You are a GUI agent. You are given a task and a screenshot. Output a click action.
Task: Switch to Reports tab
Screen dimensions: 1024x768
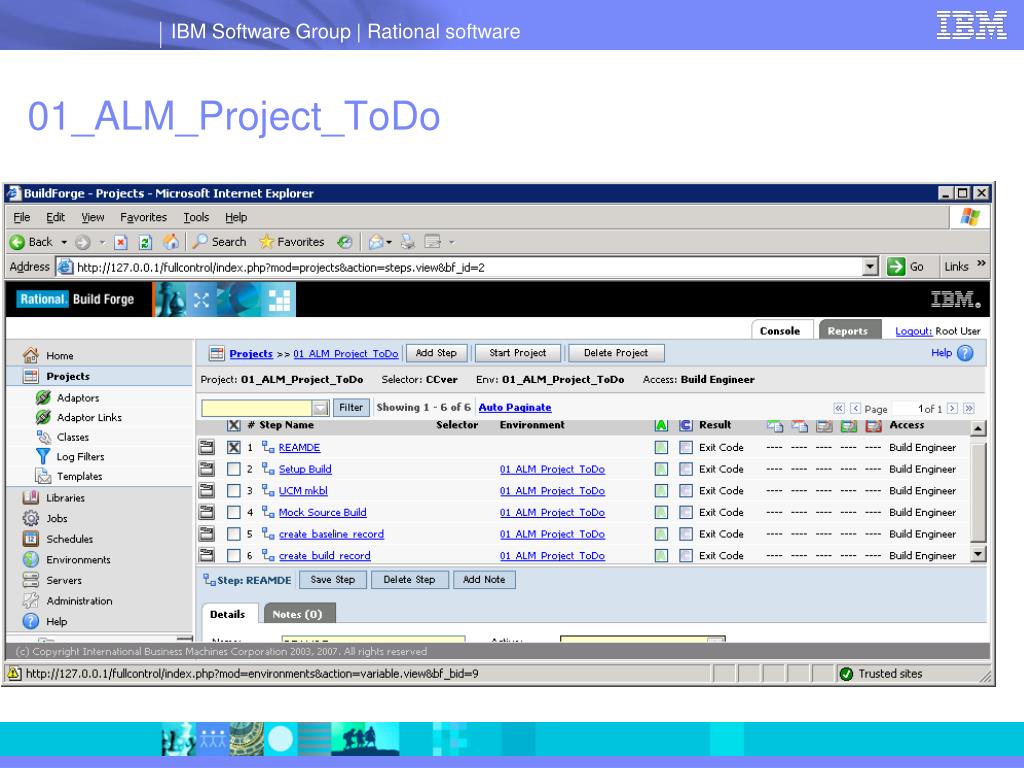(x=848, y=331)
